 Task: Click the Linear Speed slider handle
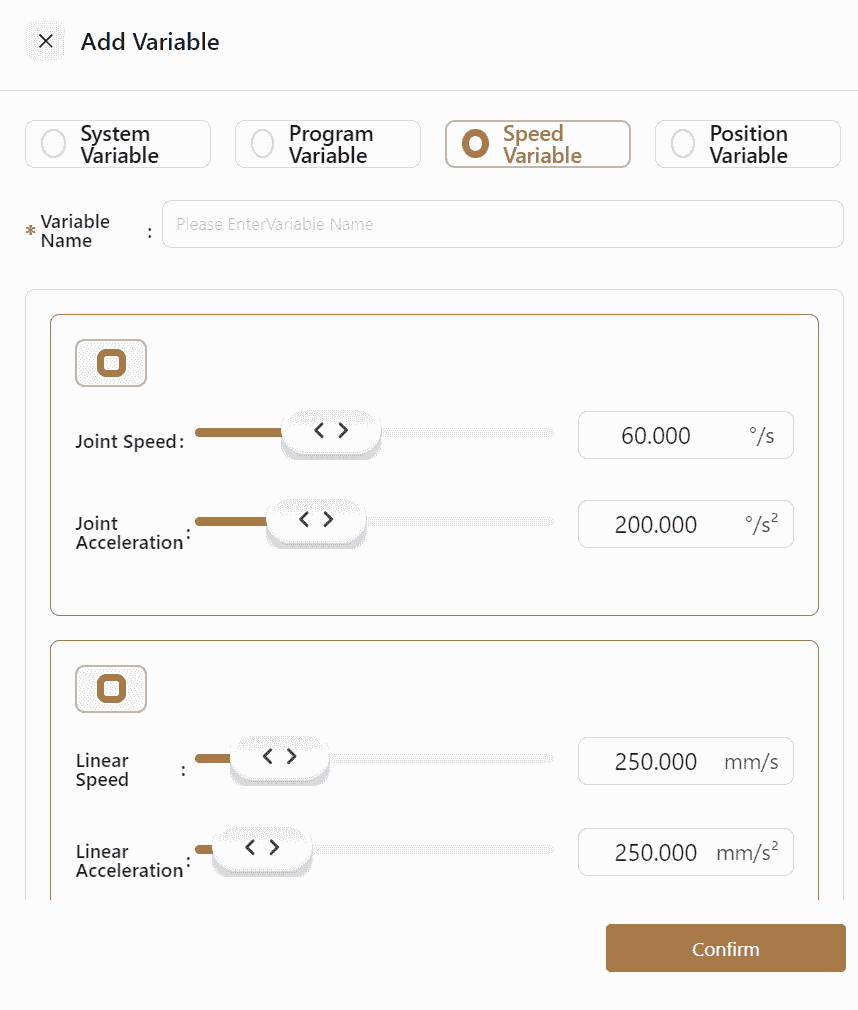point(279,758)
